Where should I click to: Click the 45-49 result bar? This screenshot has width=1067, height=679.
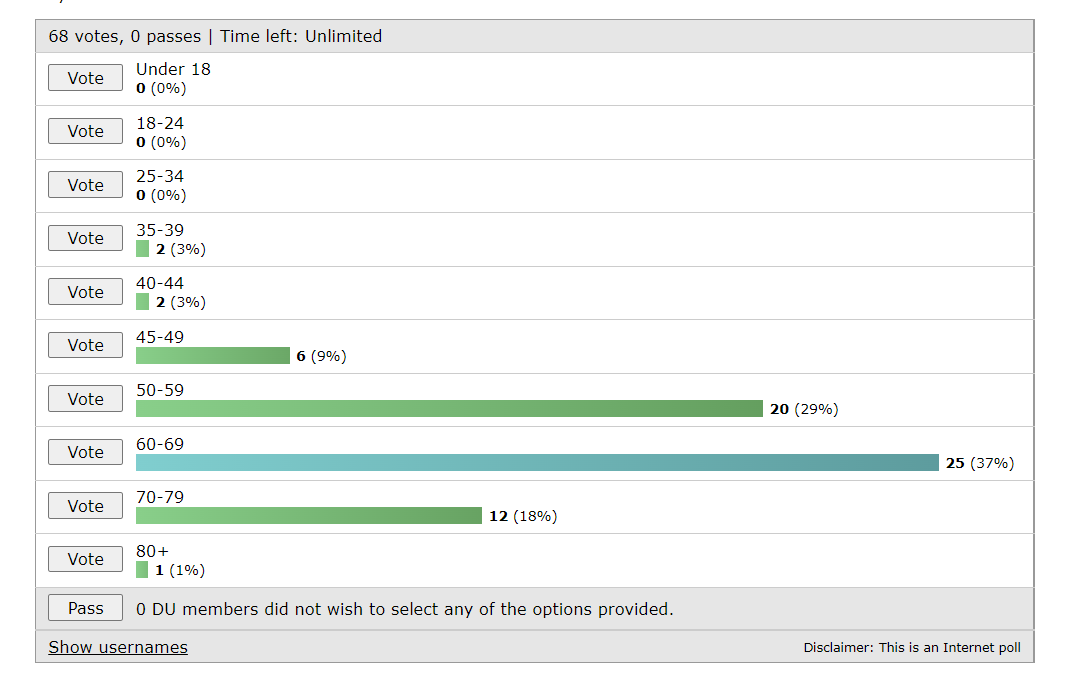click(212, 356)
